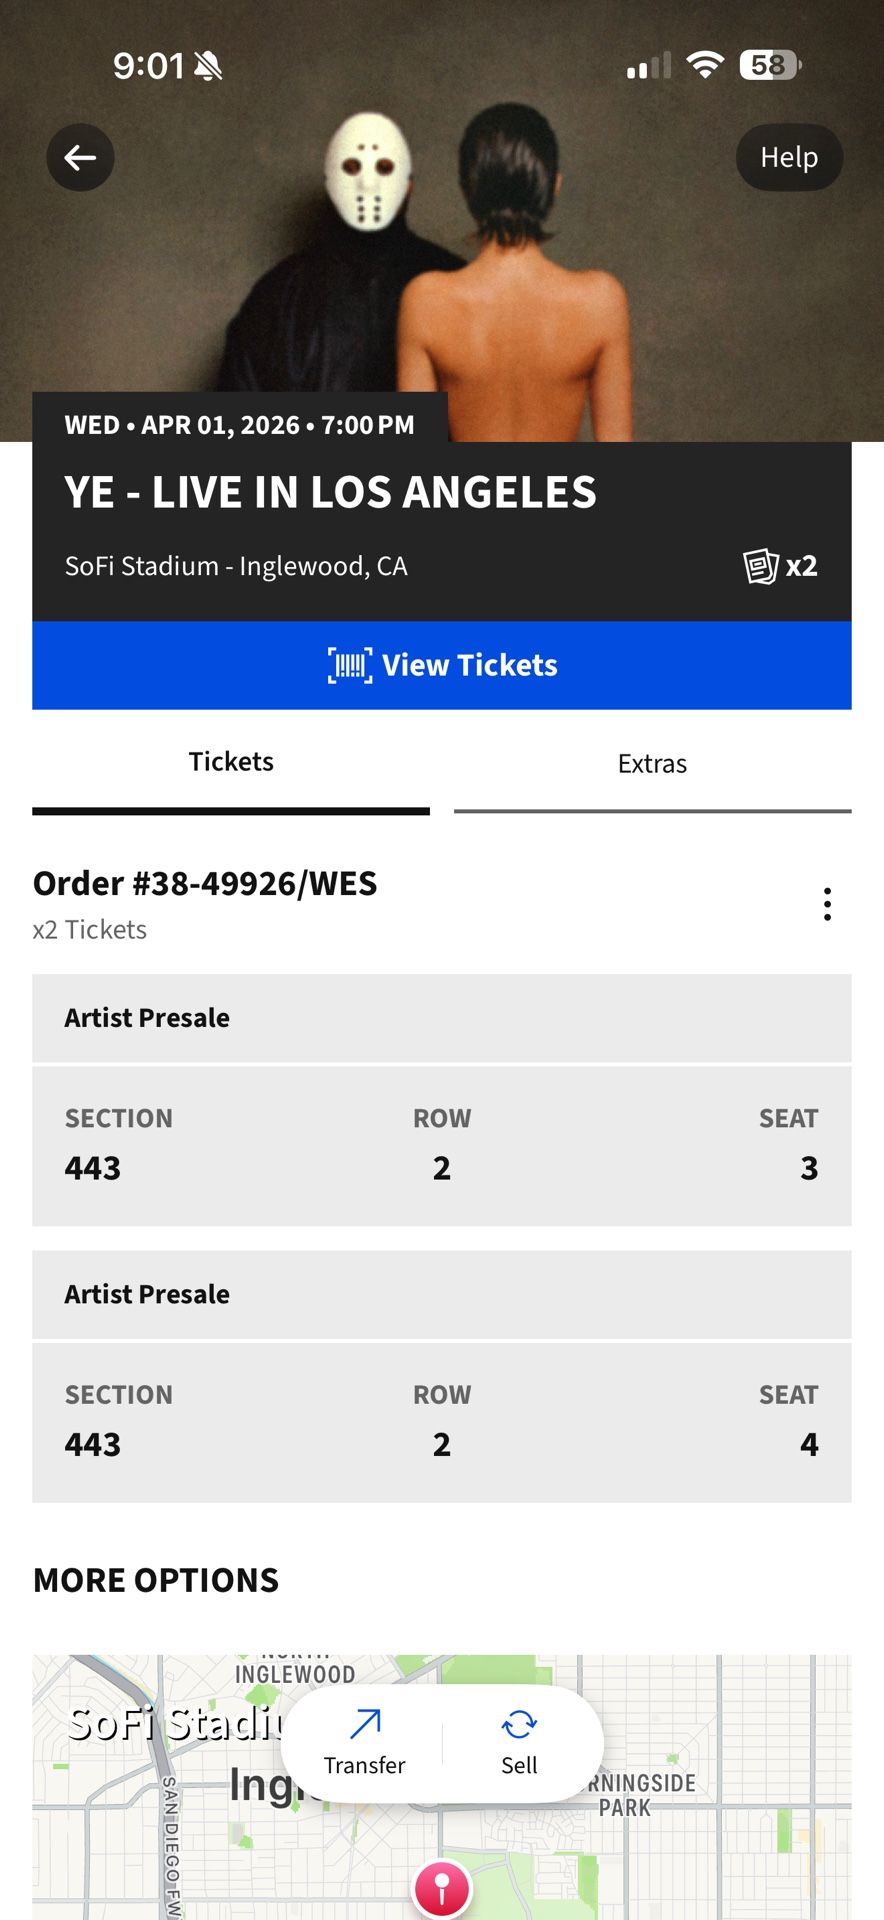Tap the x2 ticket count icon
This screenshot has width=884, height=1920.
(781, 566)
